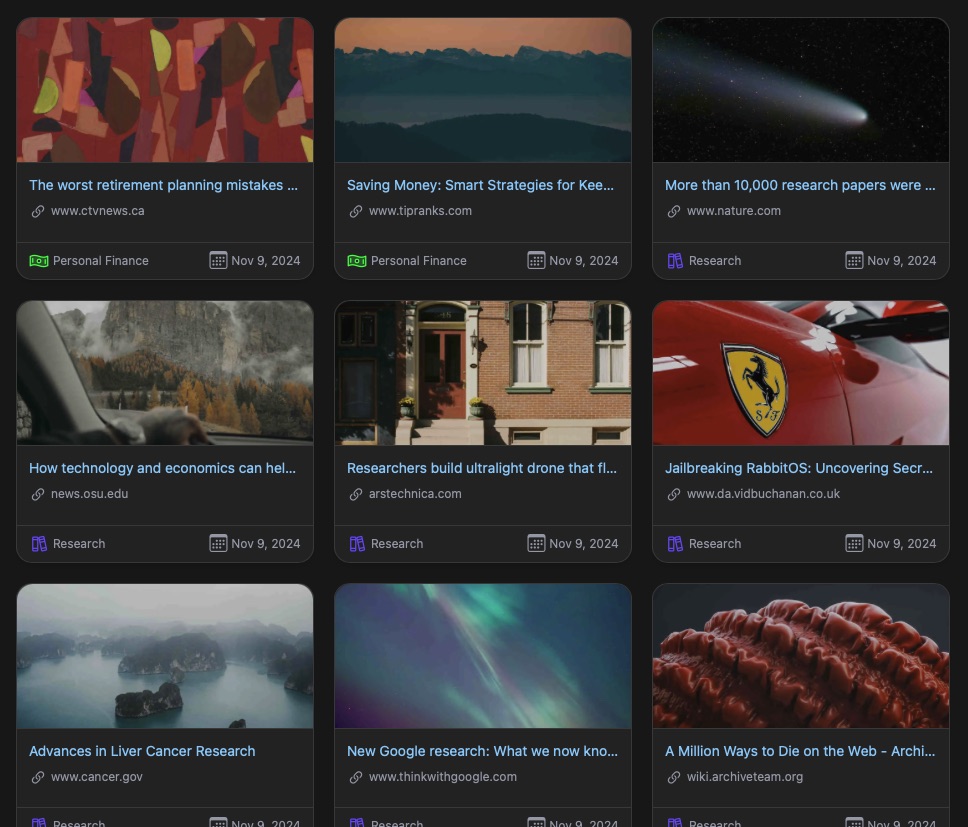The width and height of the screenshot is (968, 827).
Task: Click the aurora thumbnail on the Google research card
Action: (482, 656)
